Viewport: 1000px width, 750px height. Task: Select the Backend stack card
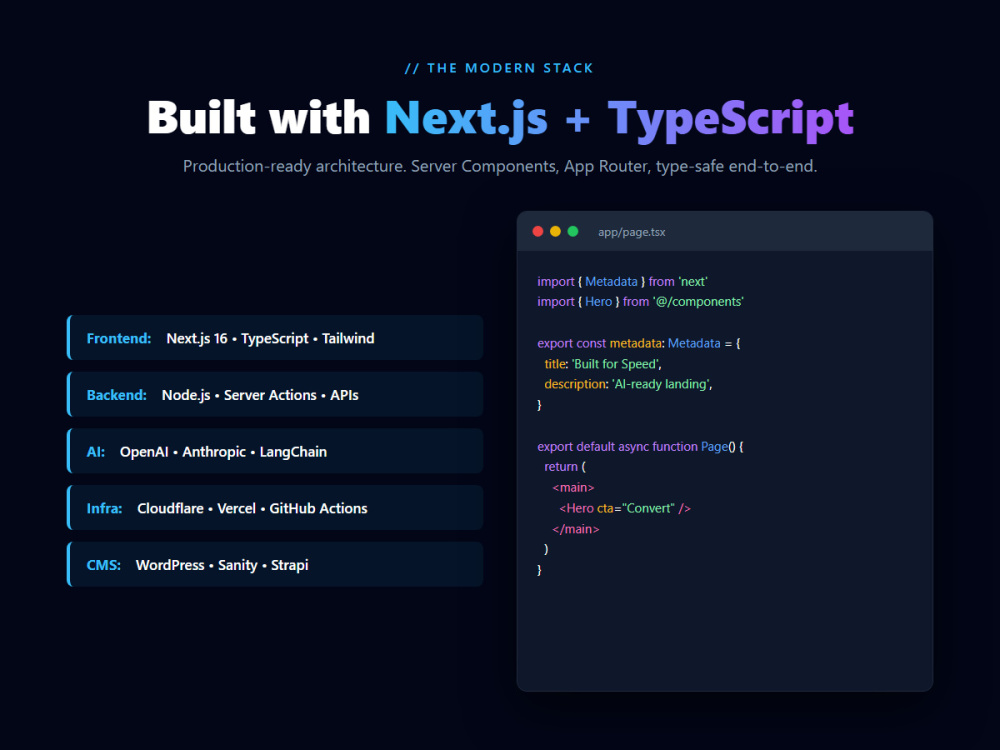coord(275,394)
